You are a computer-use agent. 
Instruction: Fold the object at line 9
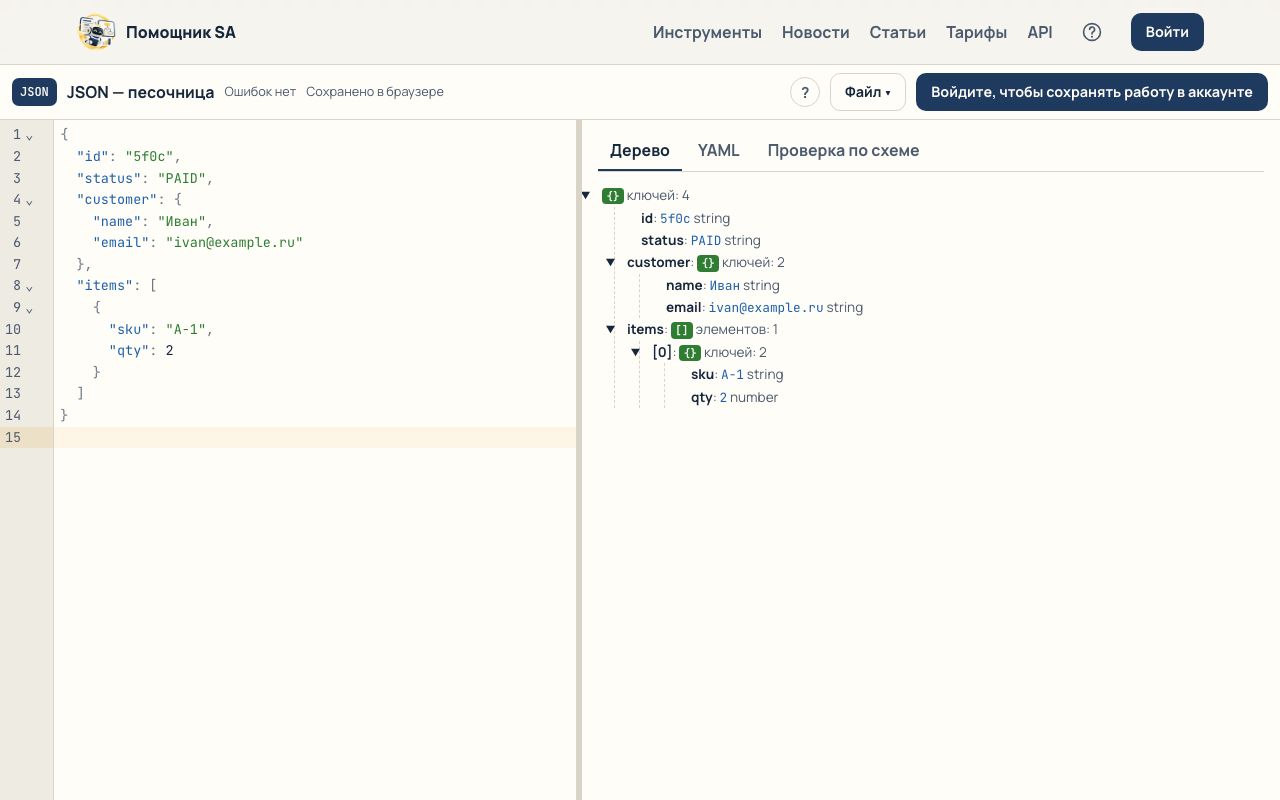click(29, 309)
